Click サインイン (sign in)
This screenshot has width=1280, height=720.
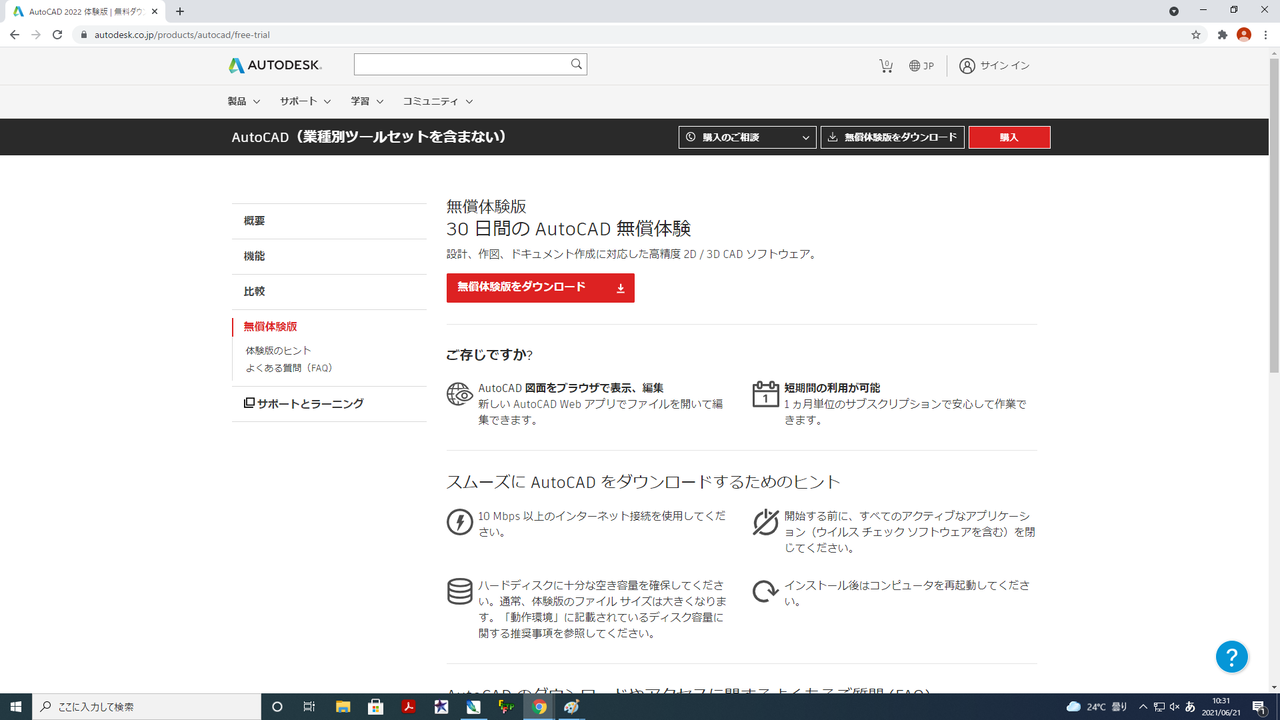994,66
